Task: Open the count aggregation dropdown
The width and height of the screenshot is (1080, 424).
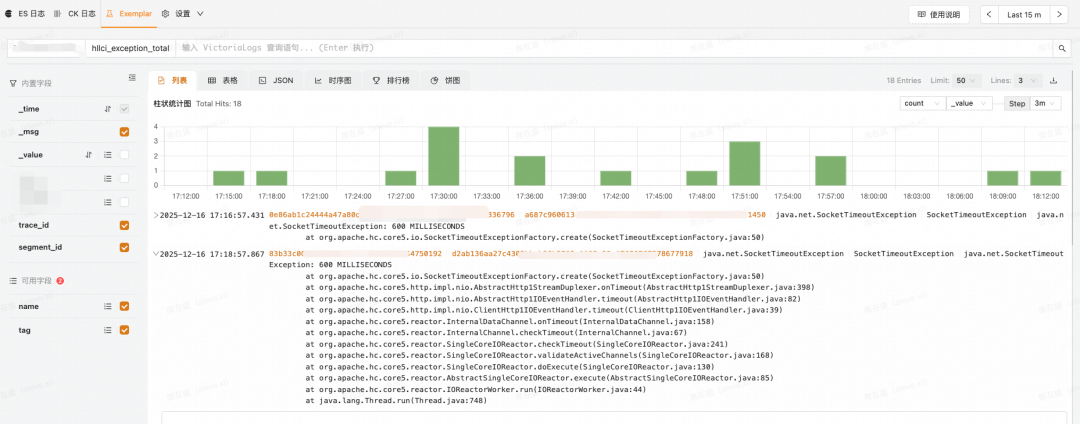Action: (922, 103)
